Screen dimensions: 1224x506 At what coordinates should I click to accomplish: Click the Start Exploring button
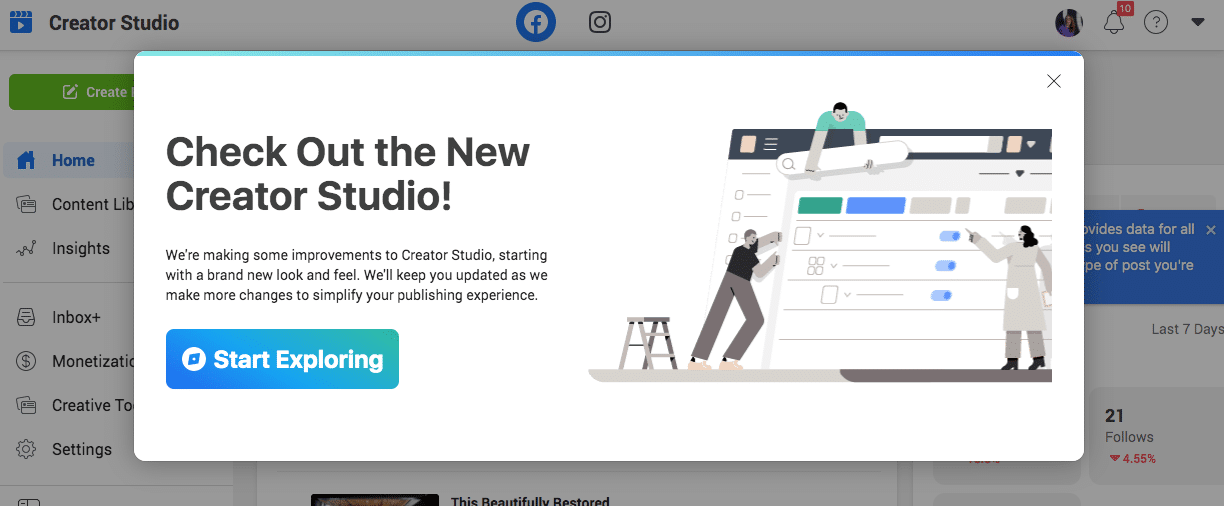(x=282, y=359)
